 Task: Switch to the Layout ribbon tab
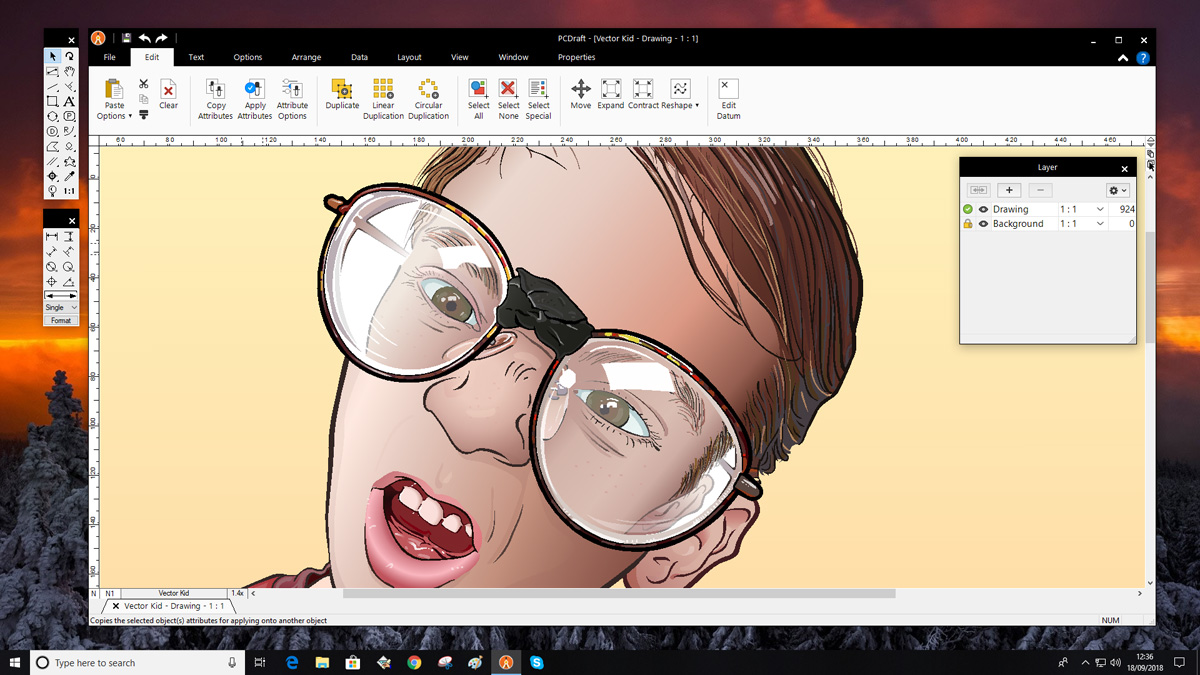[409, 58]
